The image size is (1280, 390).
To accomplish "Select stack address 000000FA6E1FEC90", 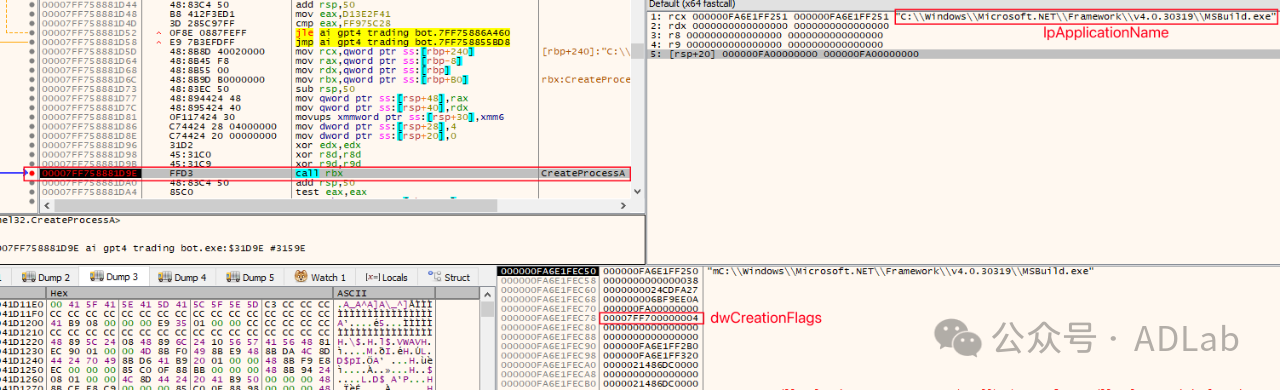I will click(x=548, y=346).
